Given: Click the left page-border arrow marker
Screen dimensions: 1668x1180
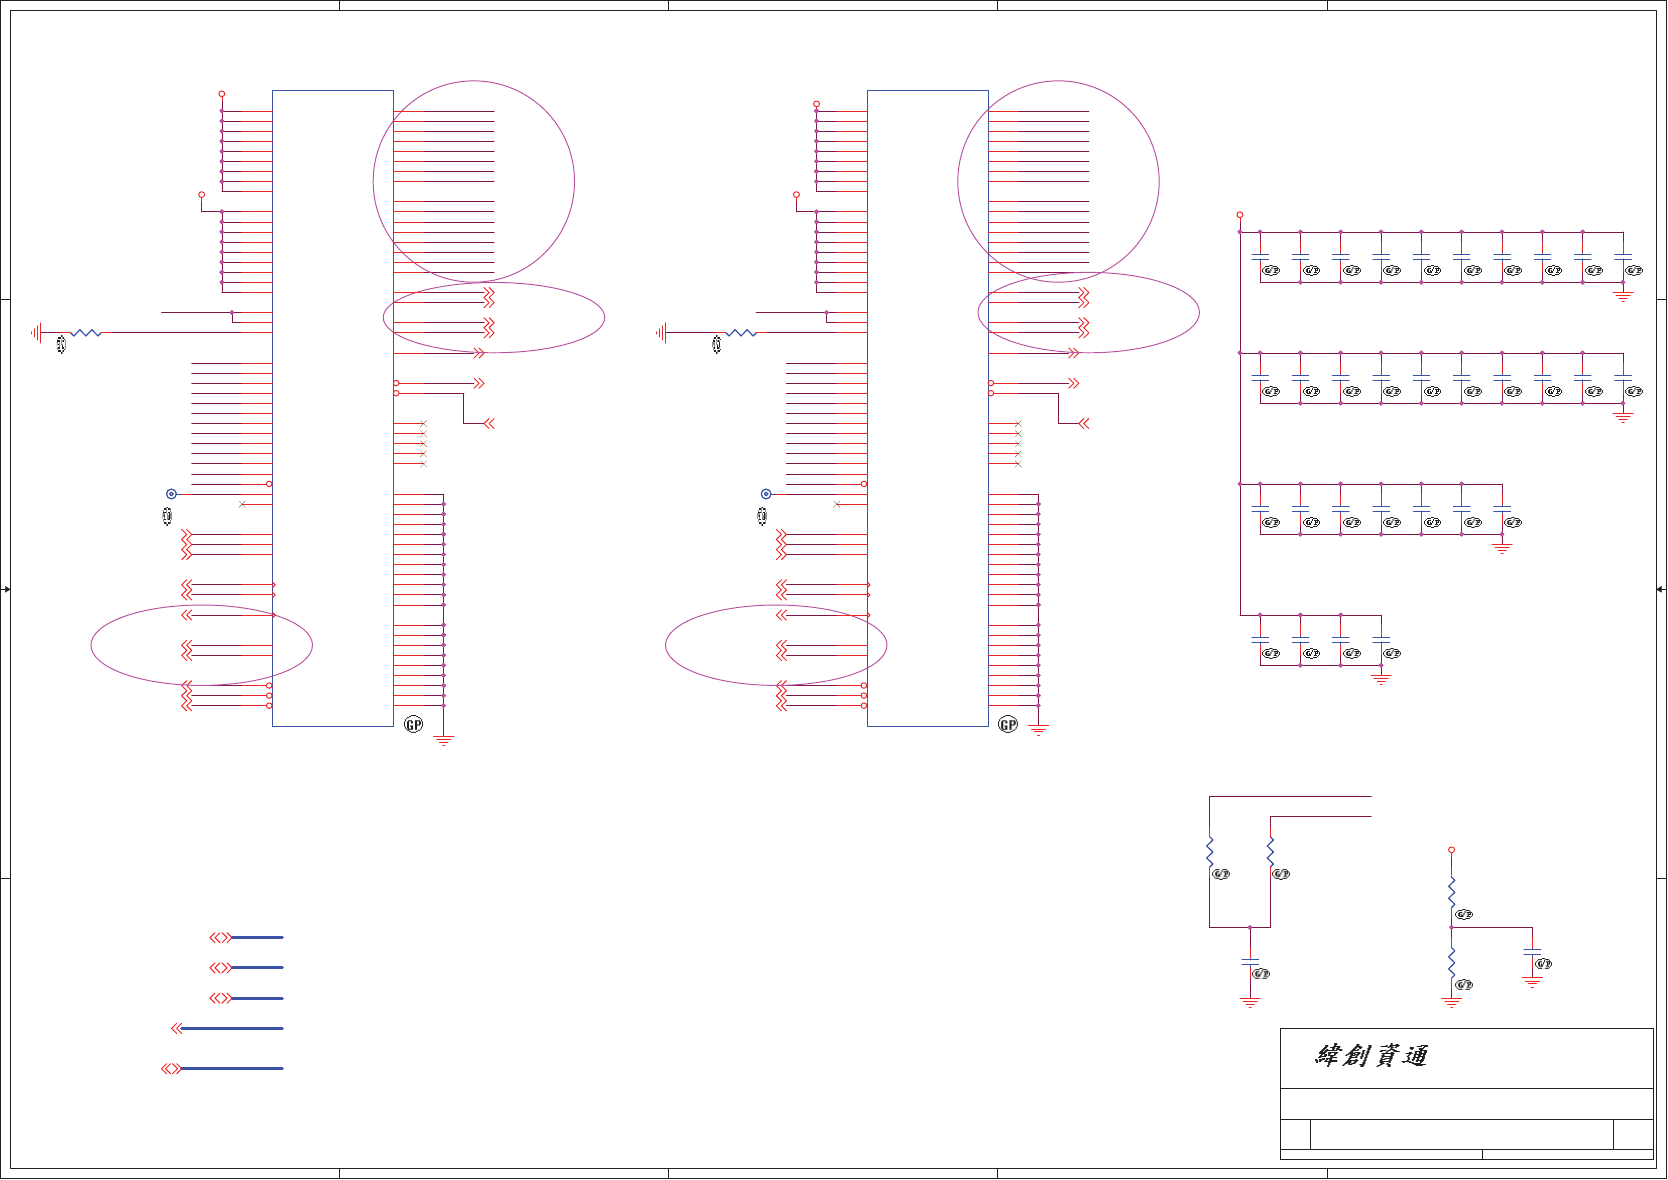Looking at the screenshot, I should pyautogui.click(x=6, y=589).
